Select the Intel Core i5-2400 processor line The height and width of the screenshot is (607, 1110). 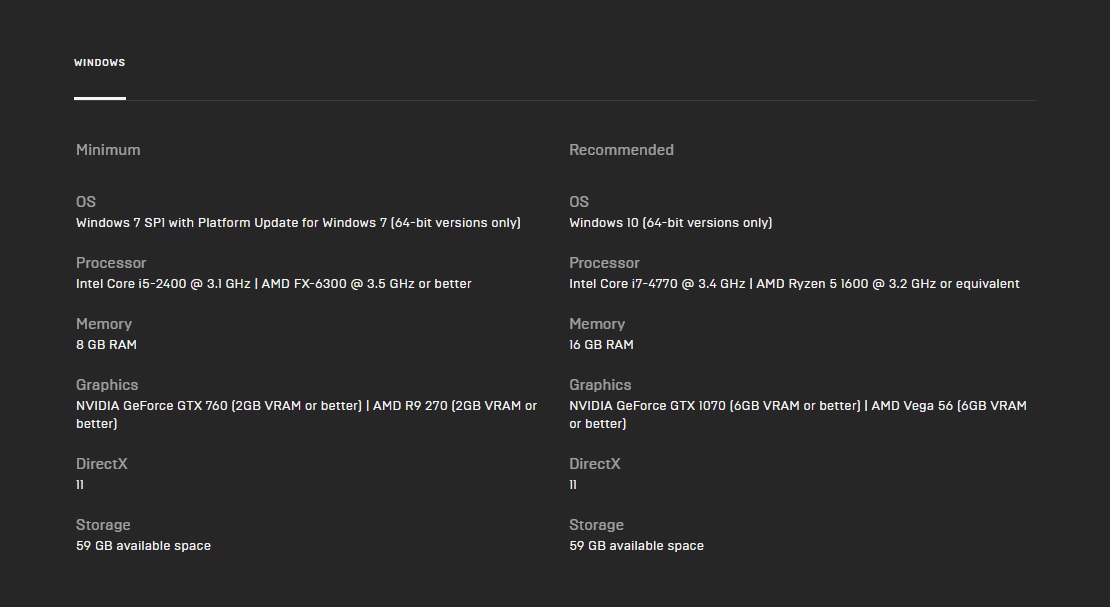(x=273, y=284)
